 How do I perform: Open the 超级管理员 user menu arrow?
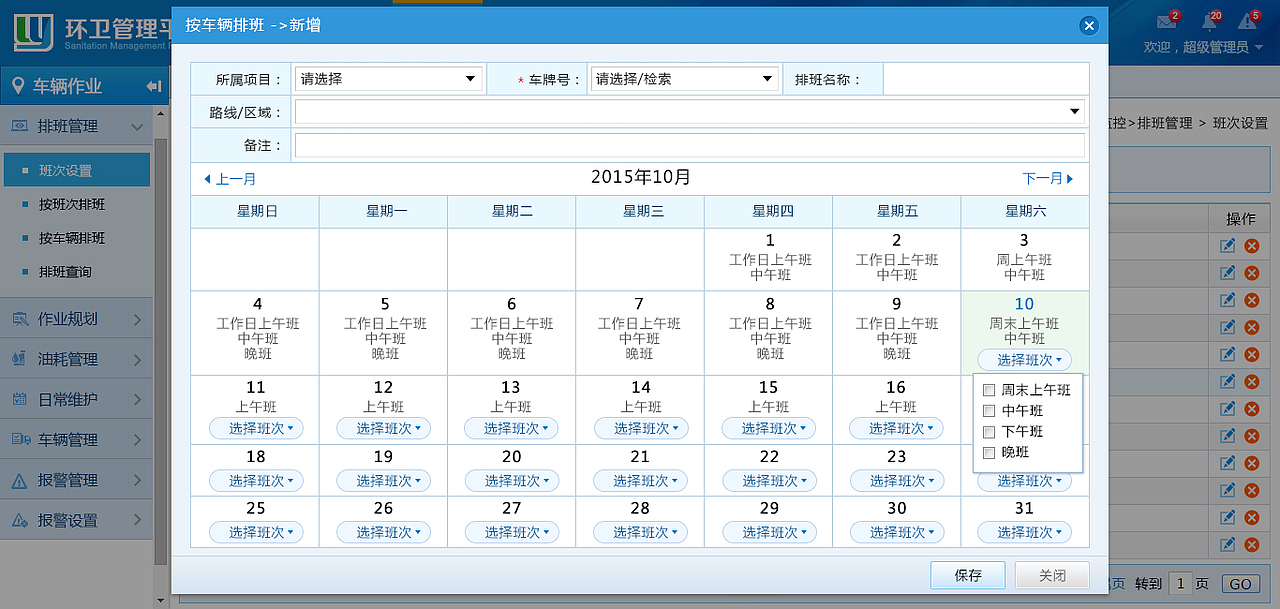pyautogui.click(x=1260, y=47)
